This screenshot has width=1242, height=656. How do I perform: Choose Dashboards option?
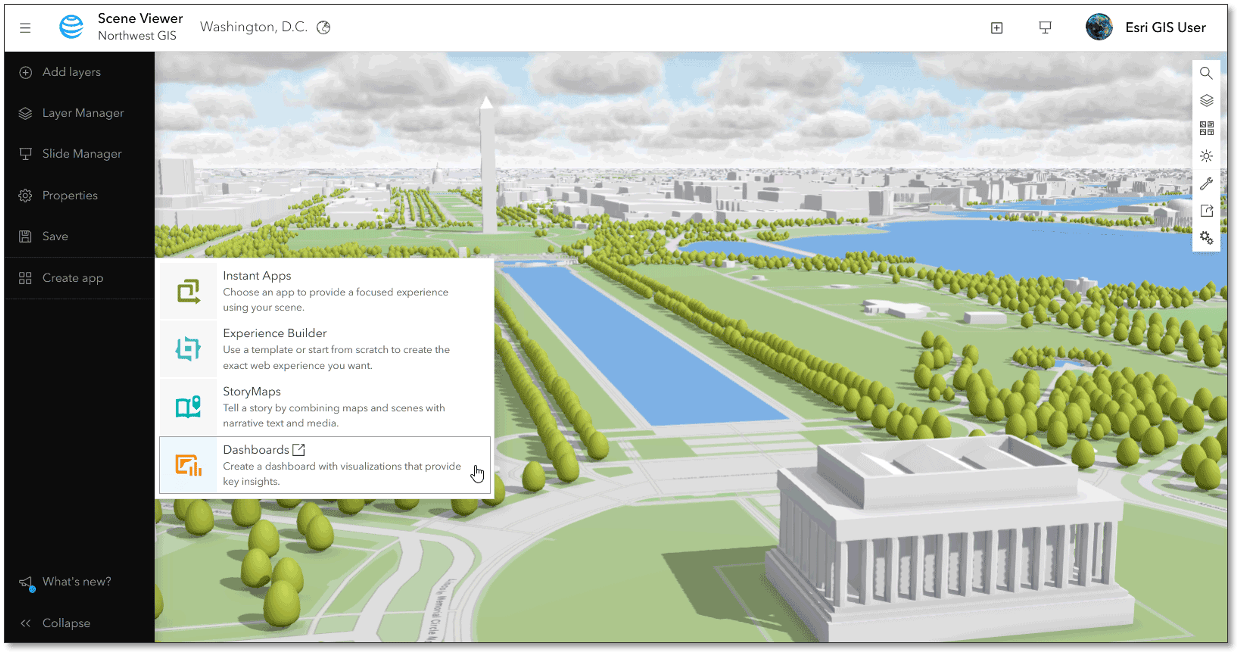[x=326, y=465]
